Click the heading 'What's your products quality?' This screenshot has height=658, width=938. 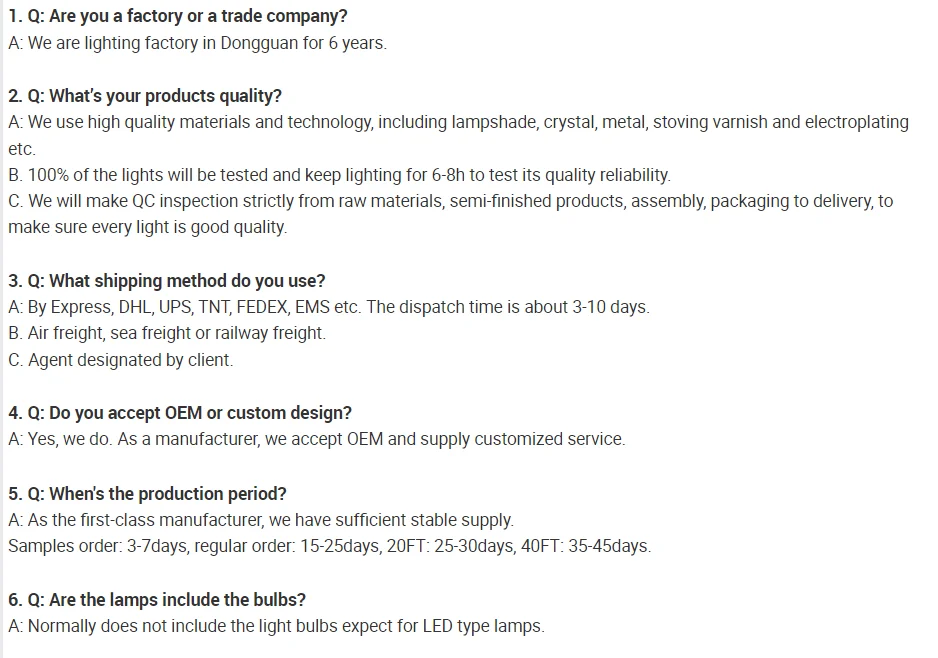[x=145, y=96]
